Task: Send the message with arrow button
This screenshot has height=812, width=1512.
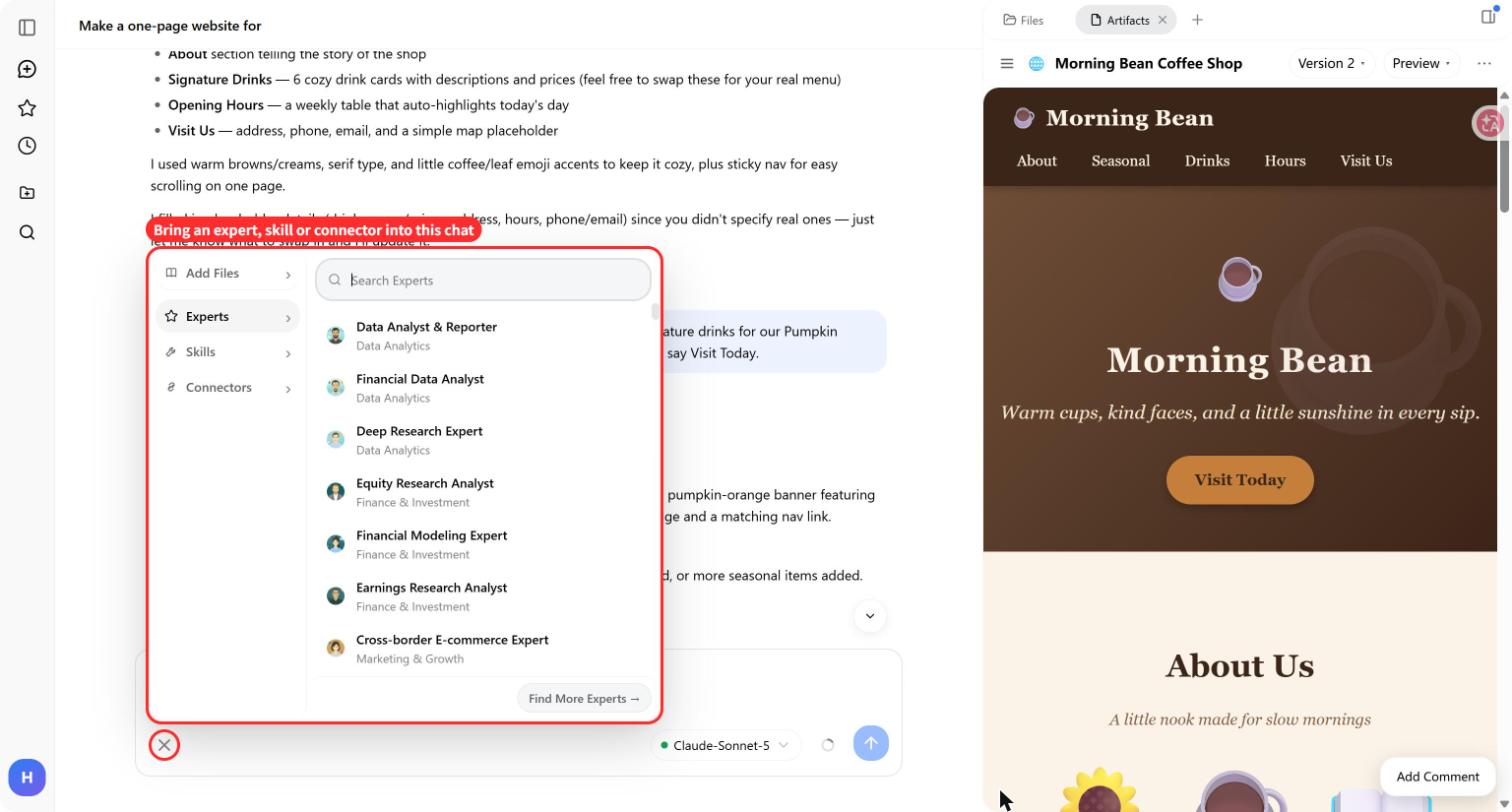Action: [x=871, y=743]
